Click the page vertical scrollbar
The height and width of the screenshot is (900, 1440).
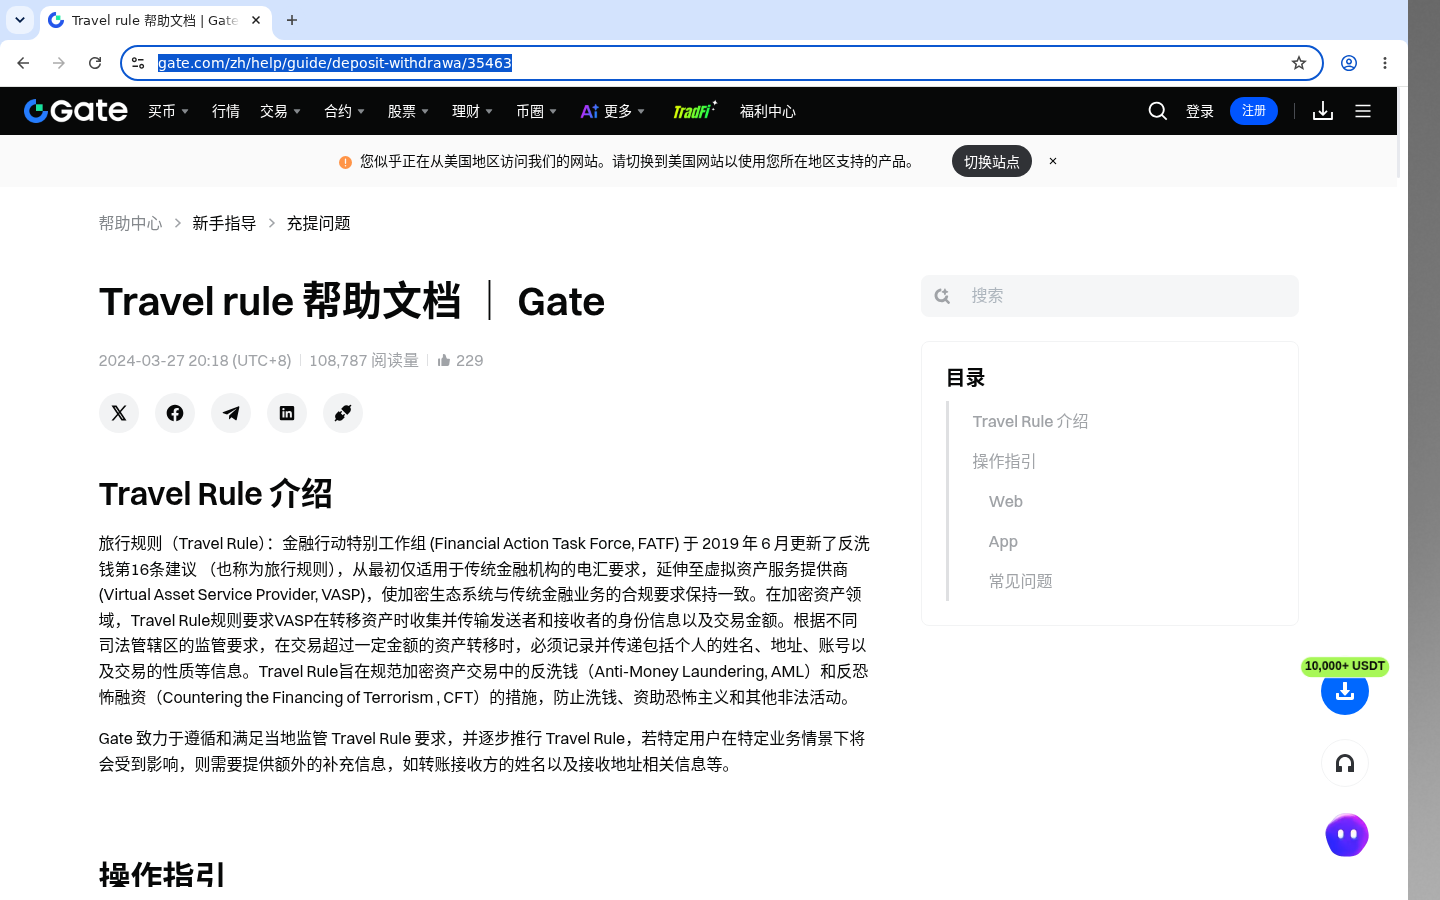(1398, 132)
